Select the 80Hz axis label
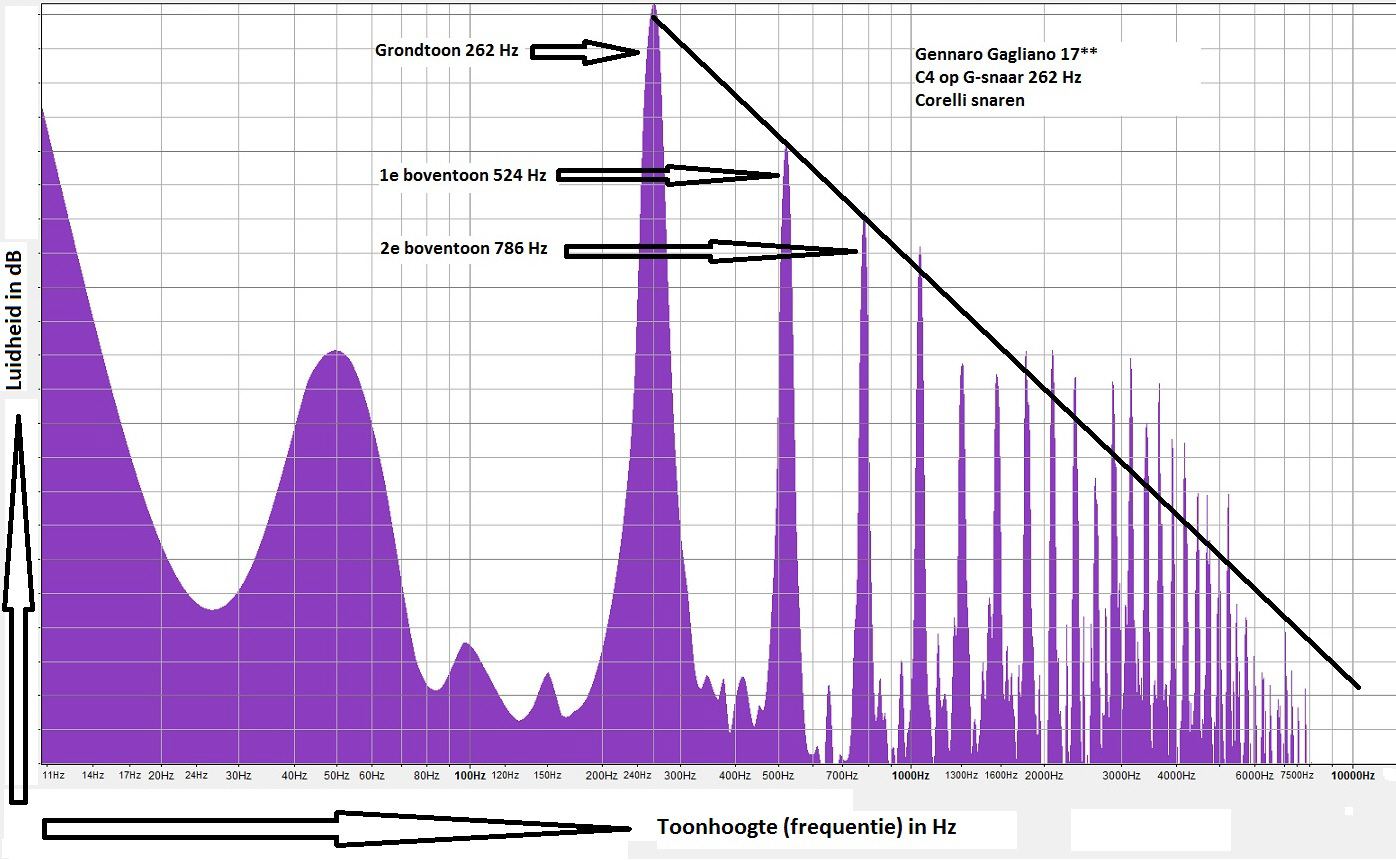This screenshot has width=1396, height=860. click(x=426, y=775)
